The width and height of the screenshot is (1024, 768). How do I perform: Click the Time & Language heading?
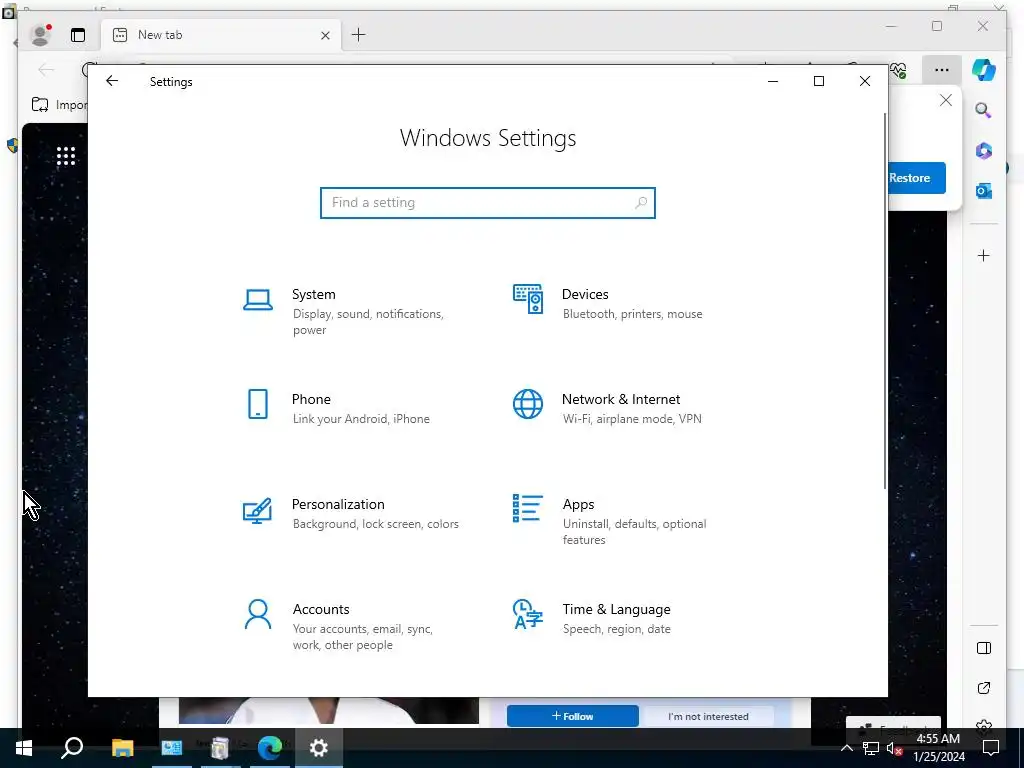click(x=616, y=609)
